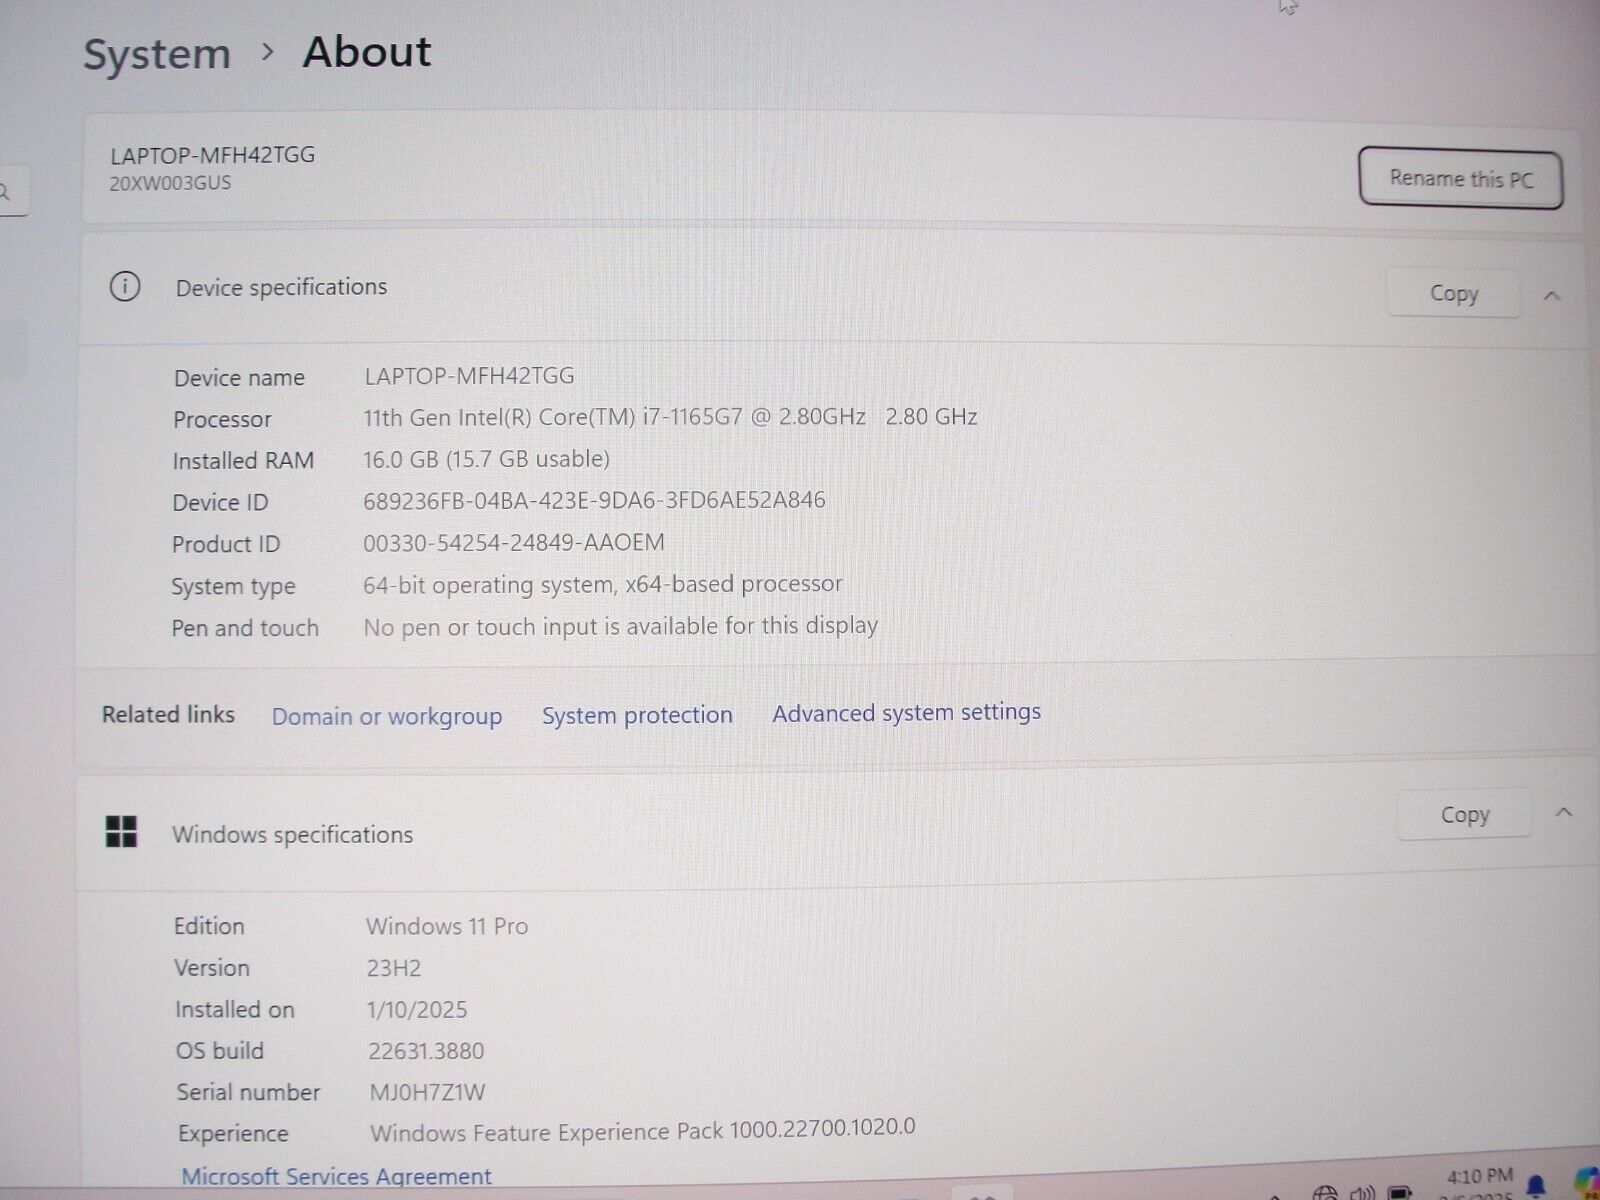
Task: Collapse the Windows specifications section
Action: 1564,813
